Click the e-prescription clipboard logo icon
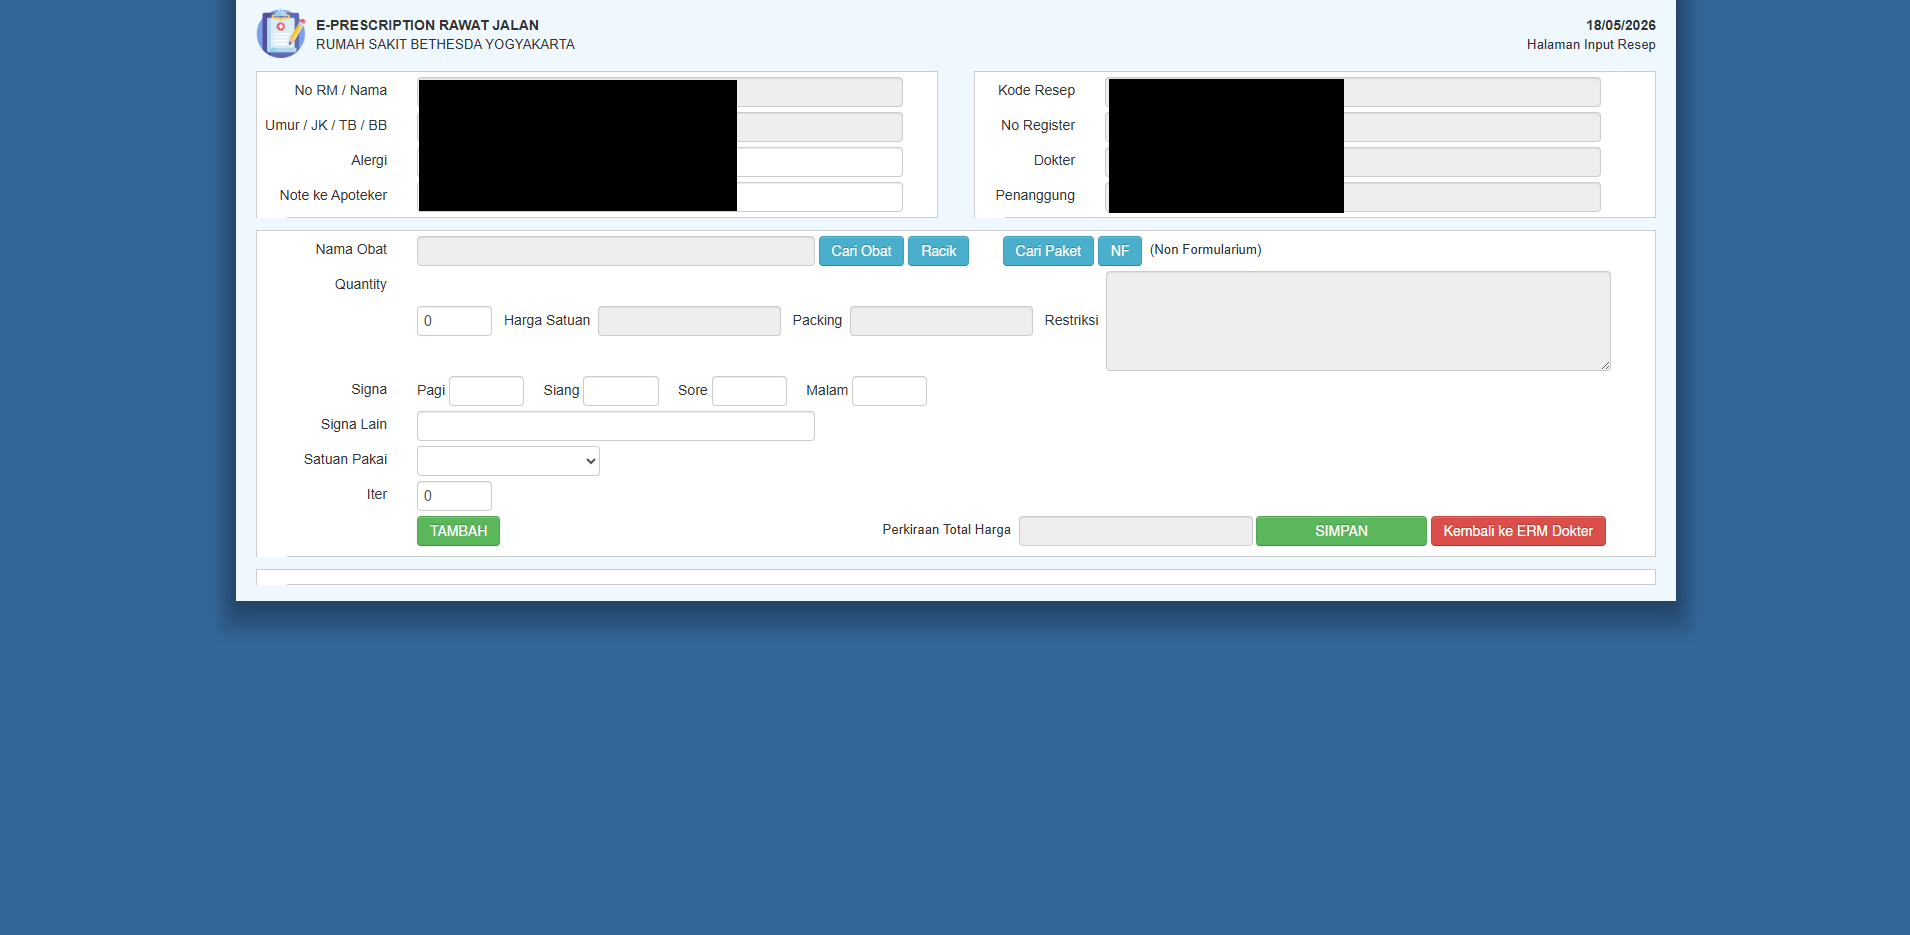Screen dimensions: 1910x935 (281, 34)
